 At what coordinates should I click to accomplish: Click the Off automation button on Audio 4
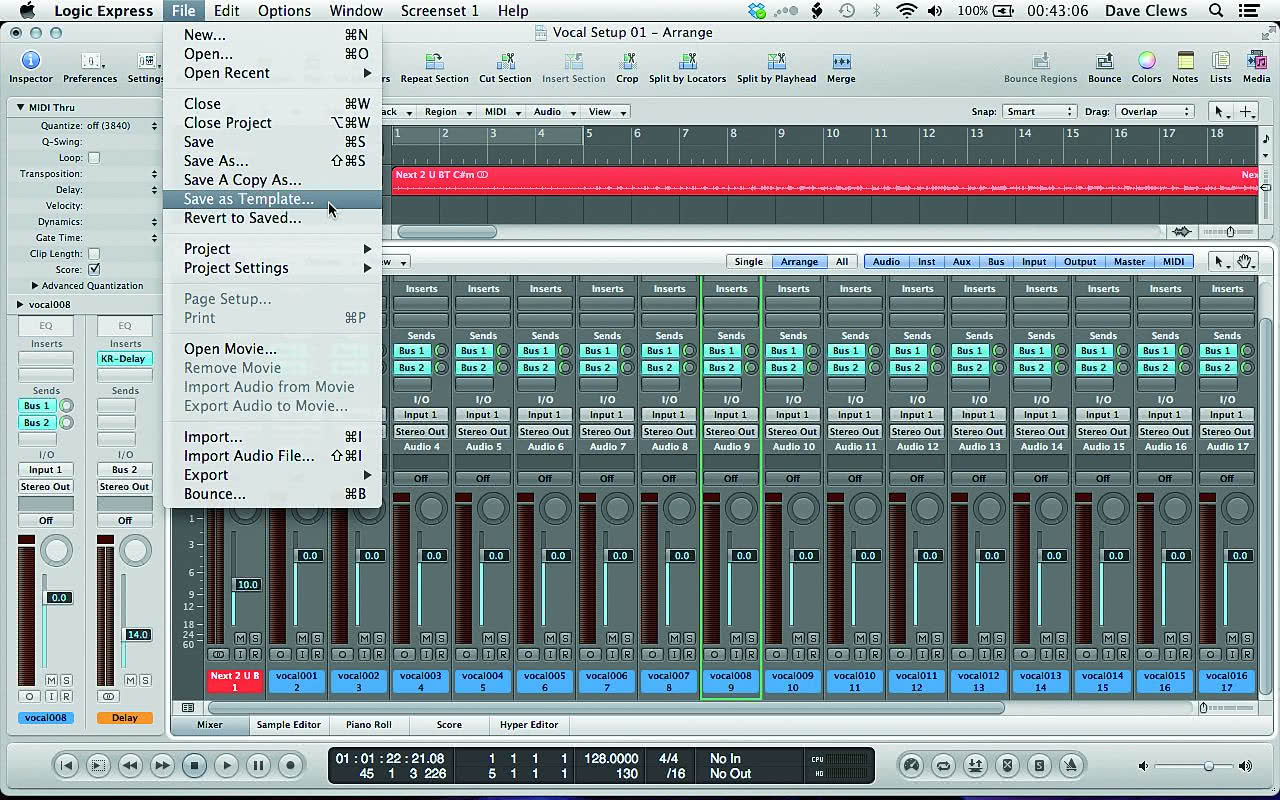(x=421, y=479)
